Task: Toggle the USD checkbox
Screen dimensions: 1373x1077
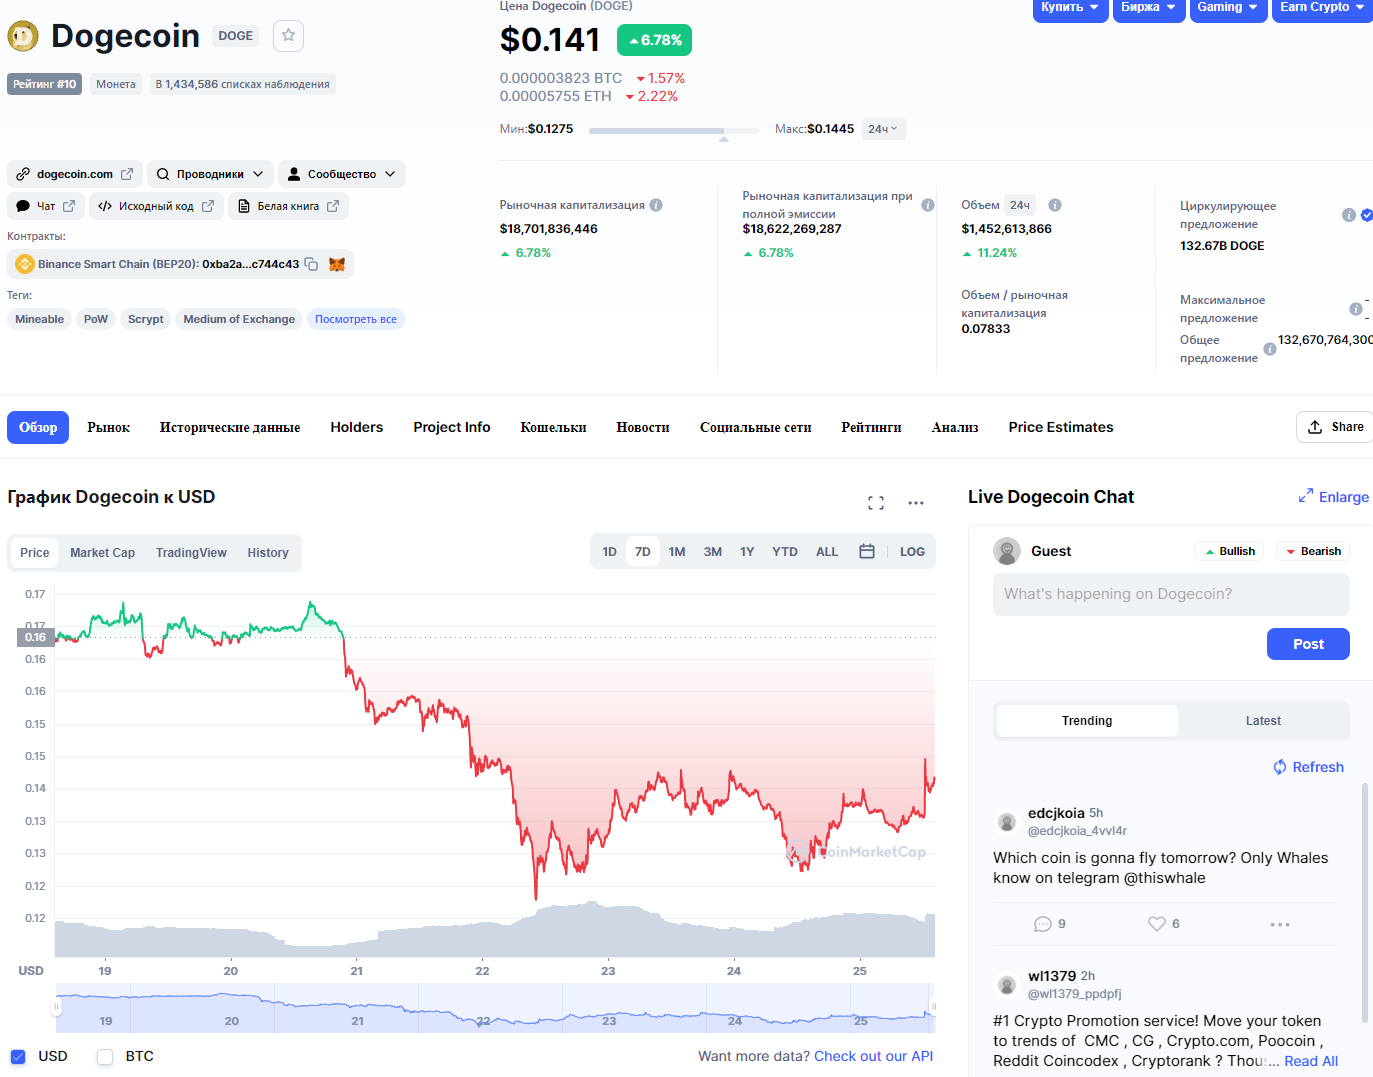Action: (x=18, y=1056)
